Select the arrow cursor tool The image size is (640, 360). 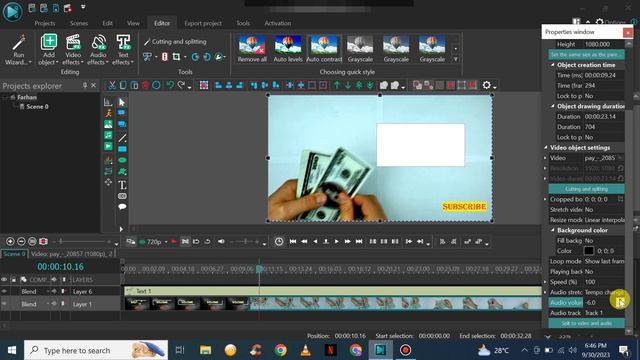point(122,102)
